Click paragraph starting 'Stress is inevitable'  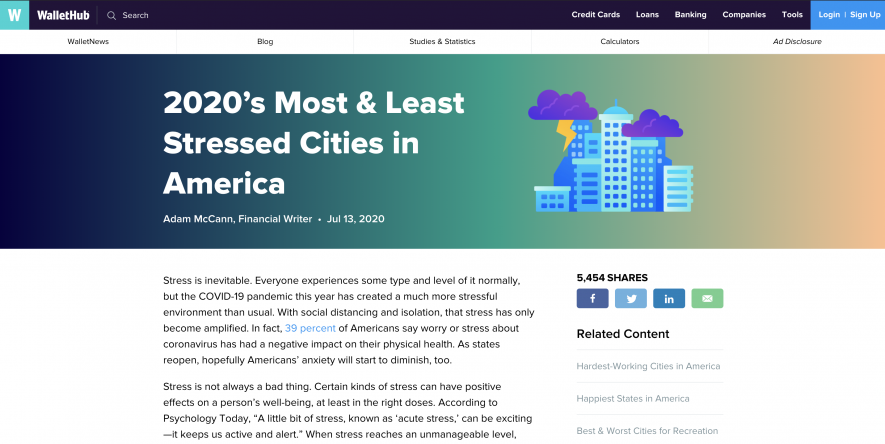(x=349, y=320)
